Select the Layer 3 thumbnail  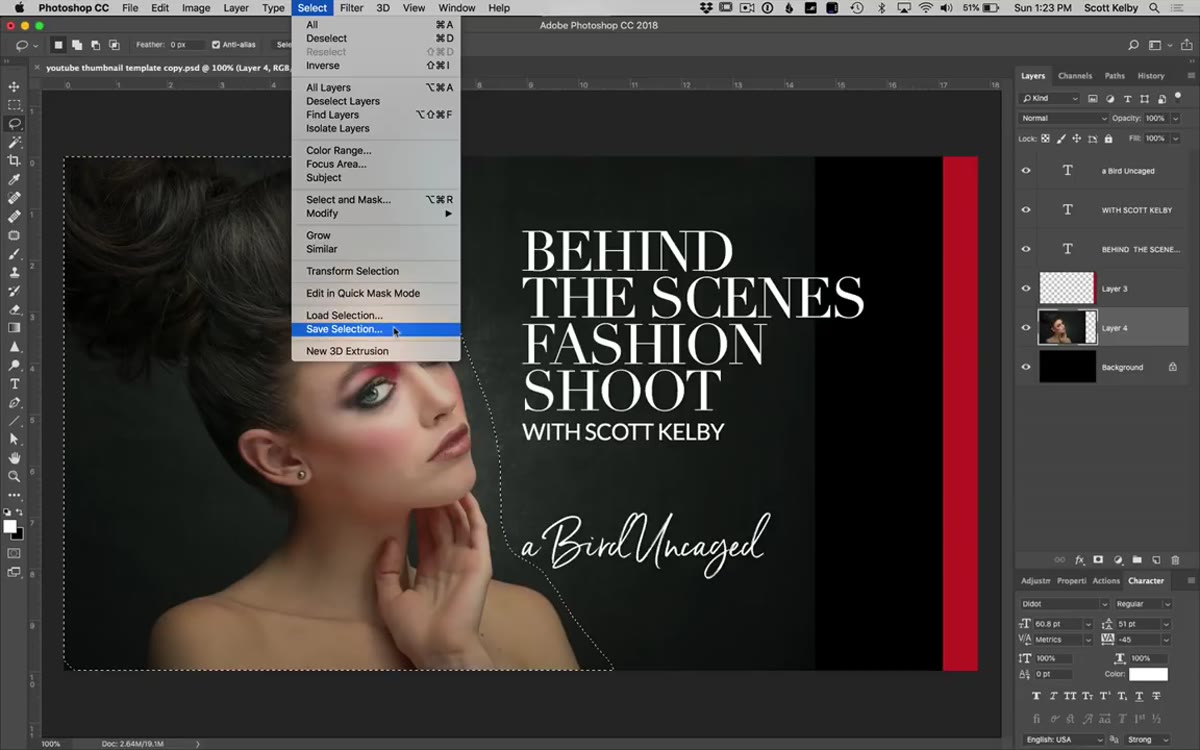pyautogui.click(x=1067, y=288)
